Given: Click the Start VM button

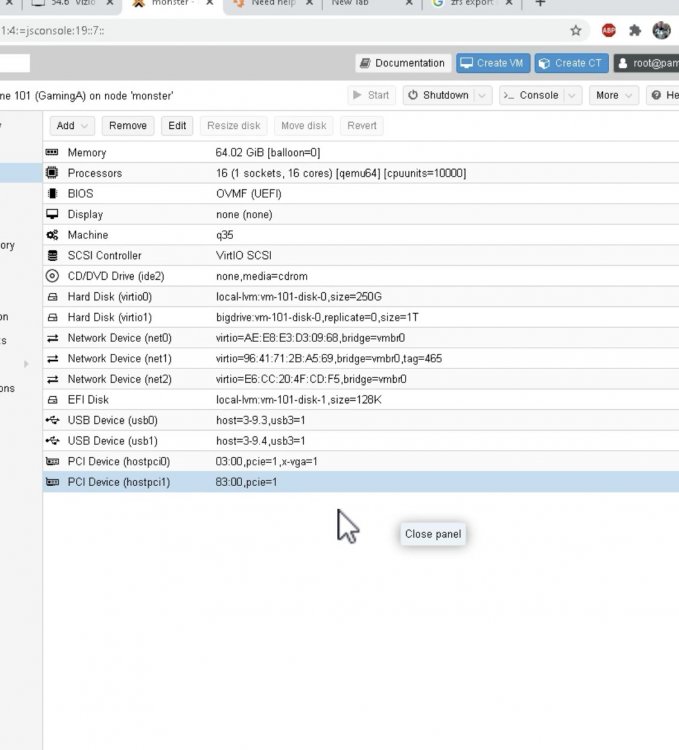Looking at the screenshot, I should click(x=371, y=95).
